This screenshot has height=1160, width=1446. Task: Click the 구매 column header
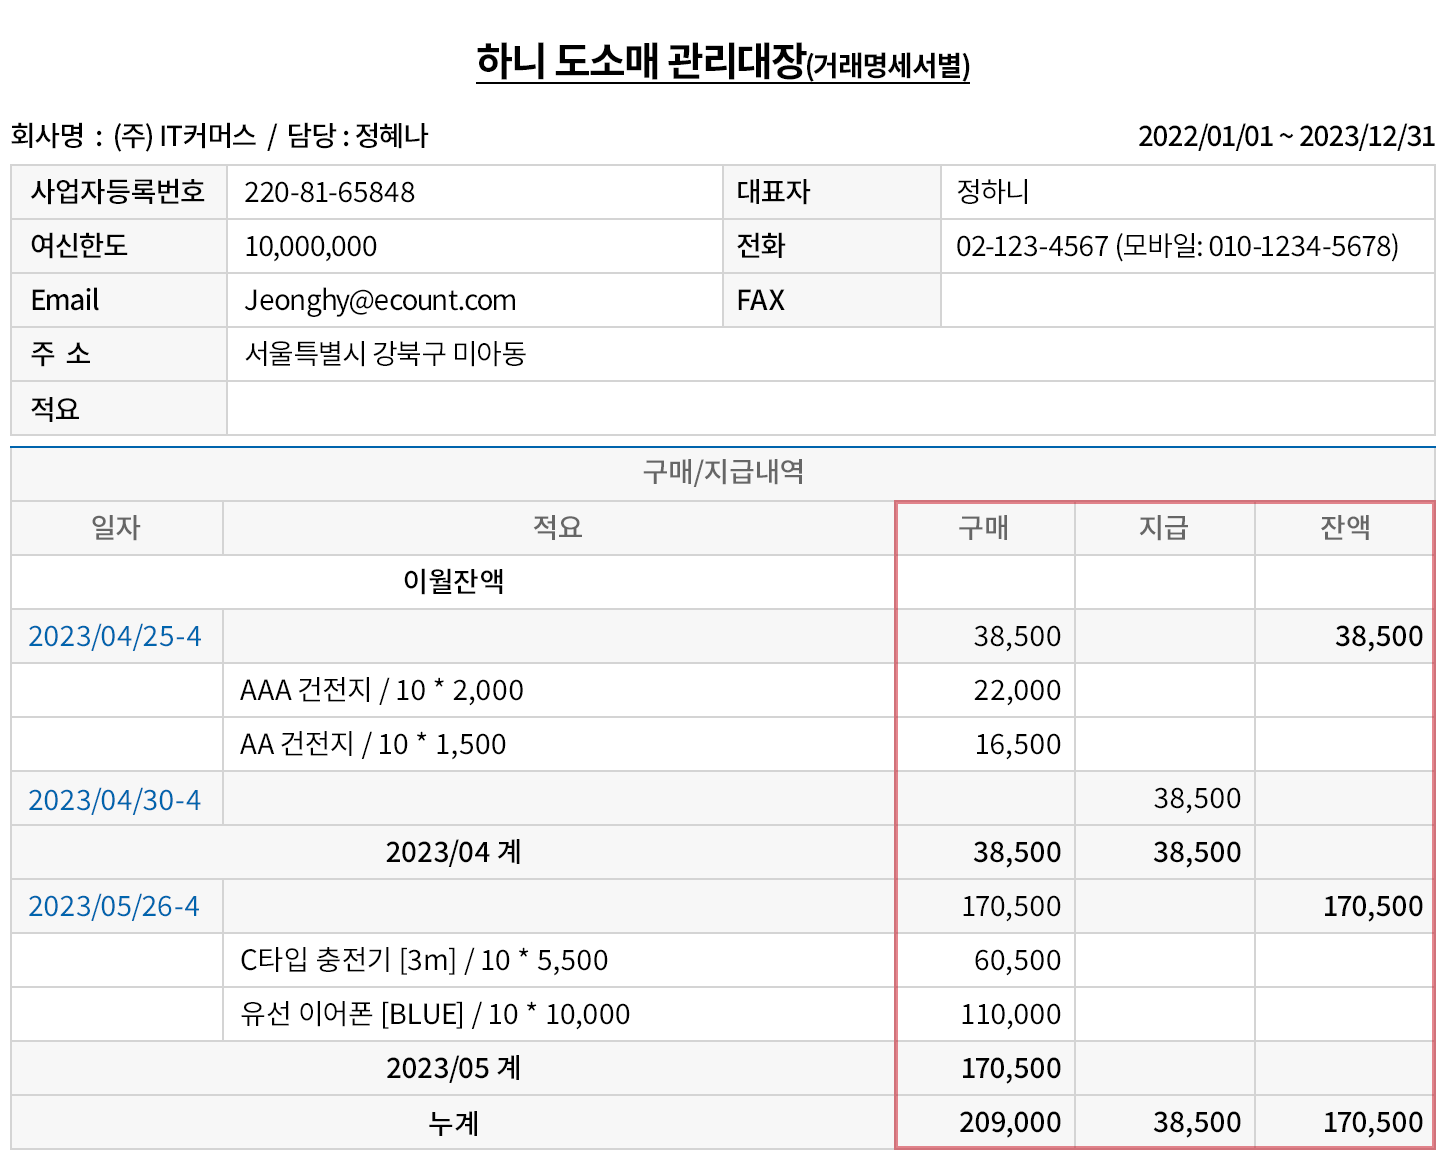click(984, 527)
